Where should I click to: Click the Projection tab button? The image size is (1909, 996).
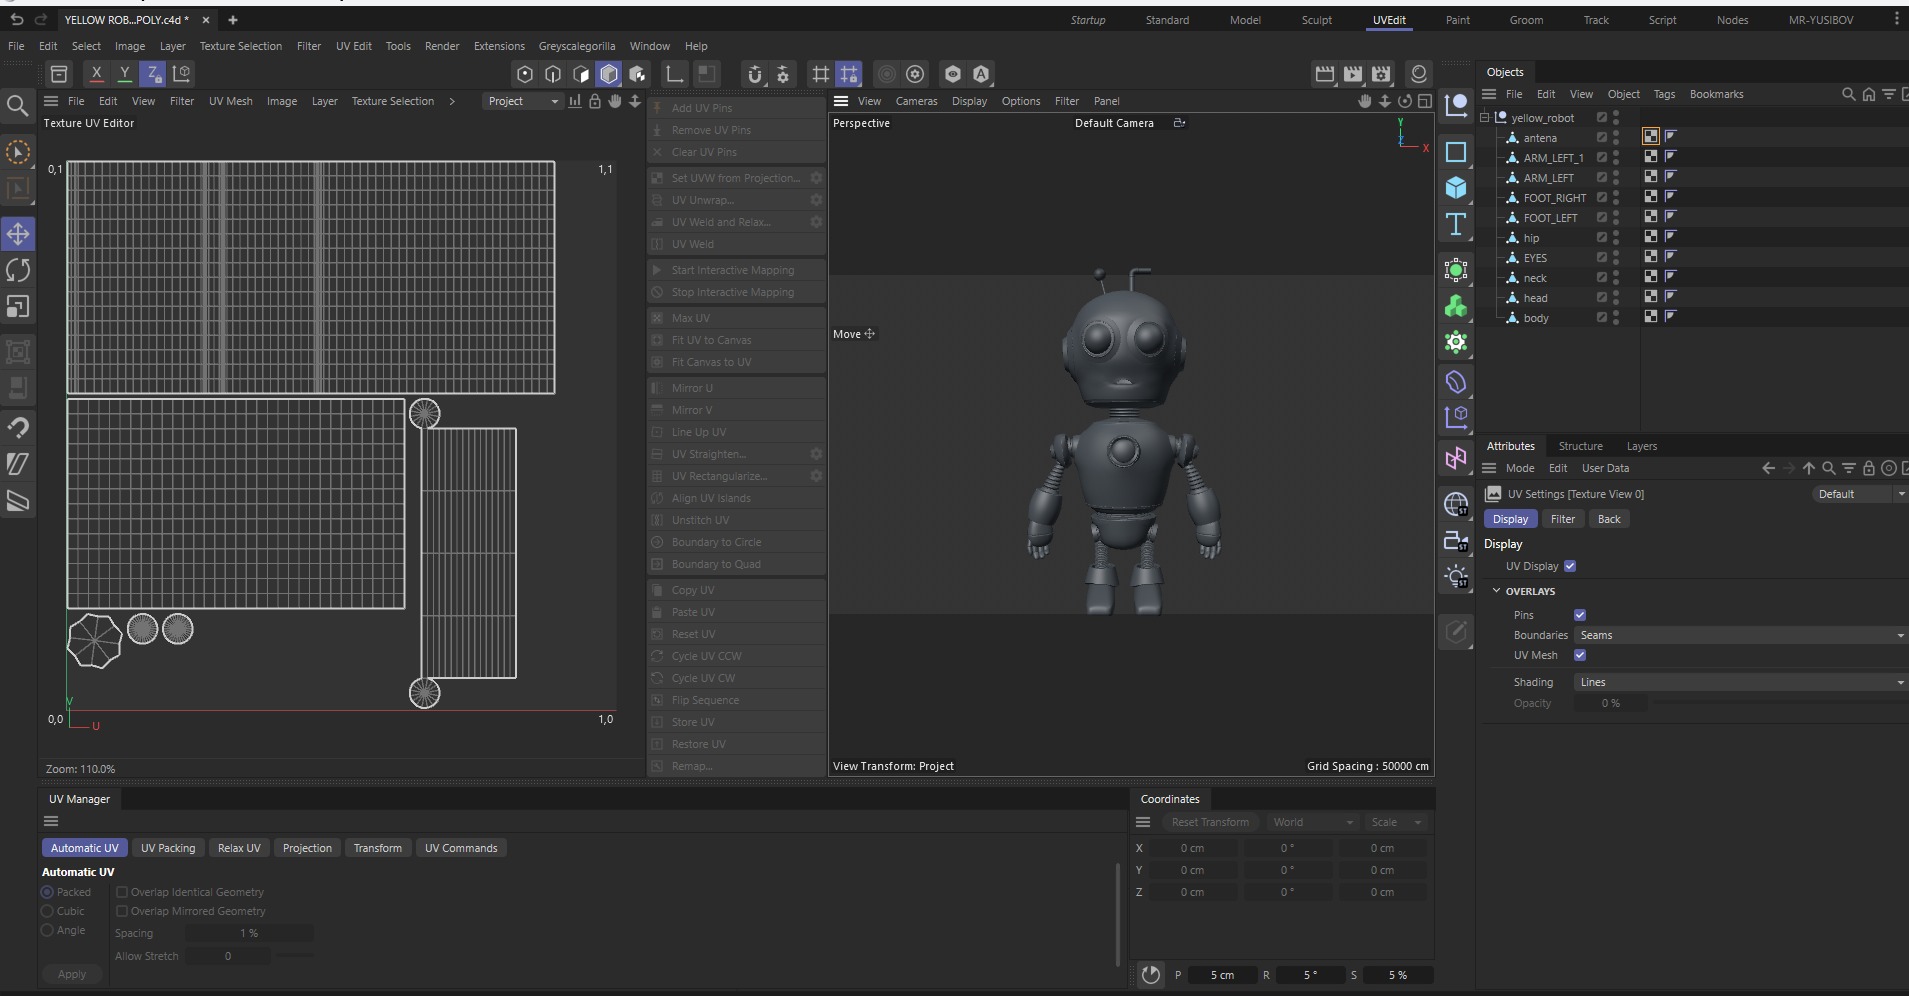pyautogui.click(x=307, y=848)
